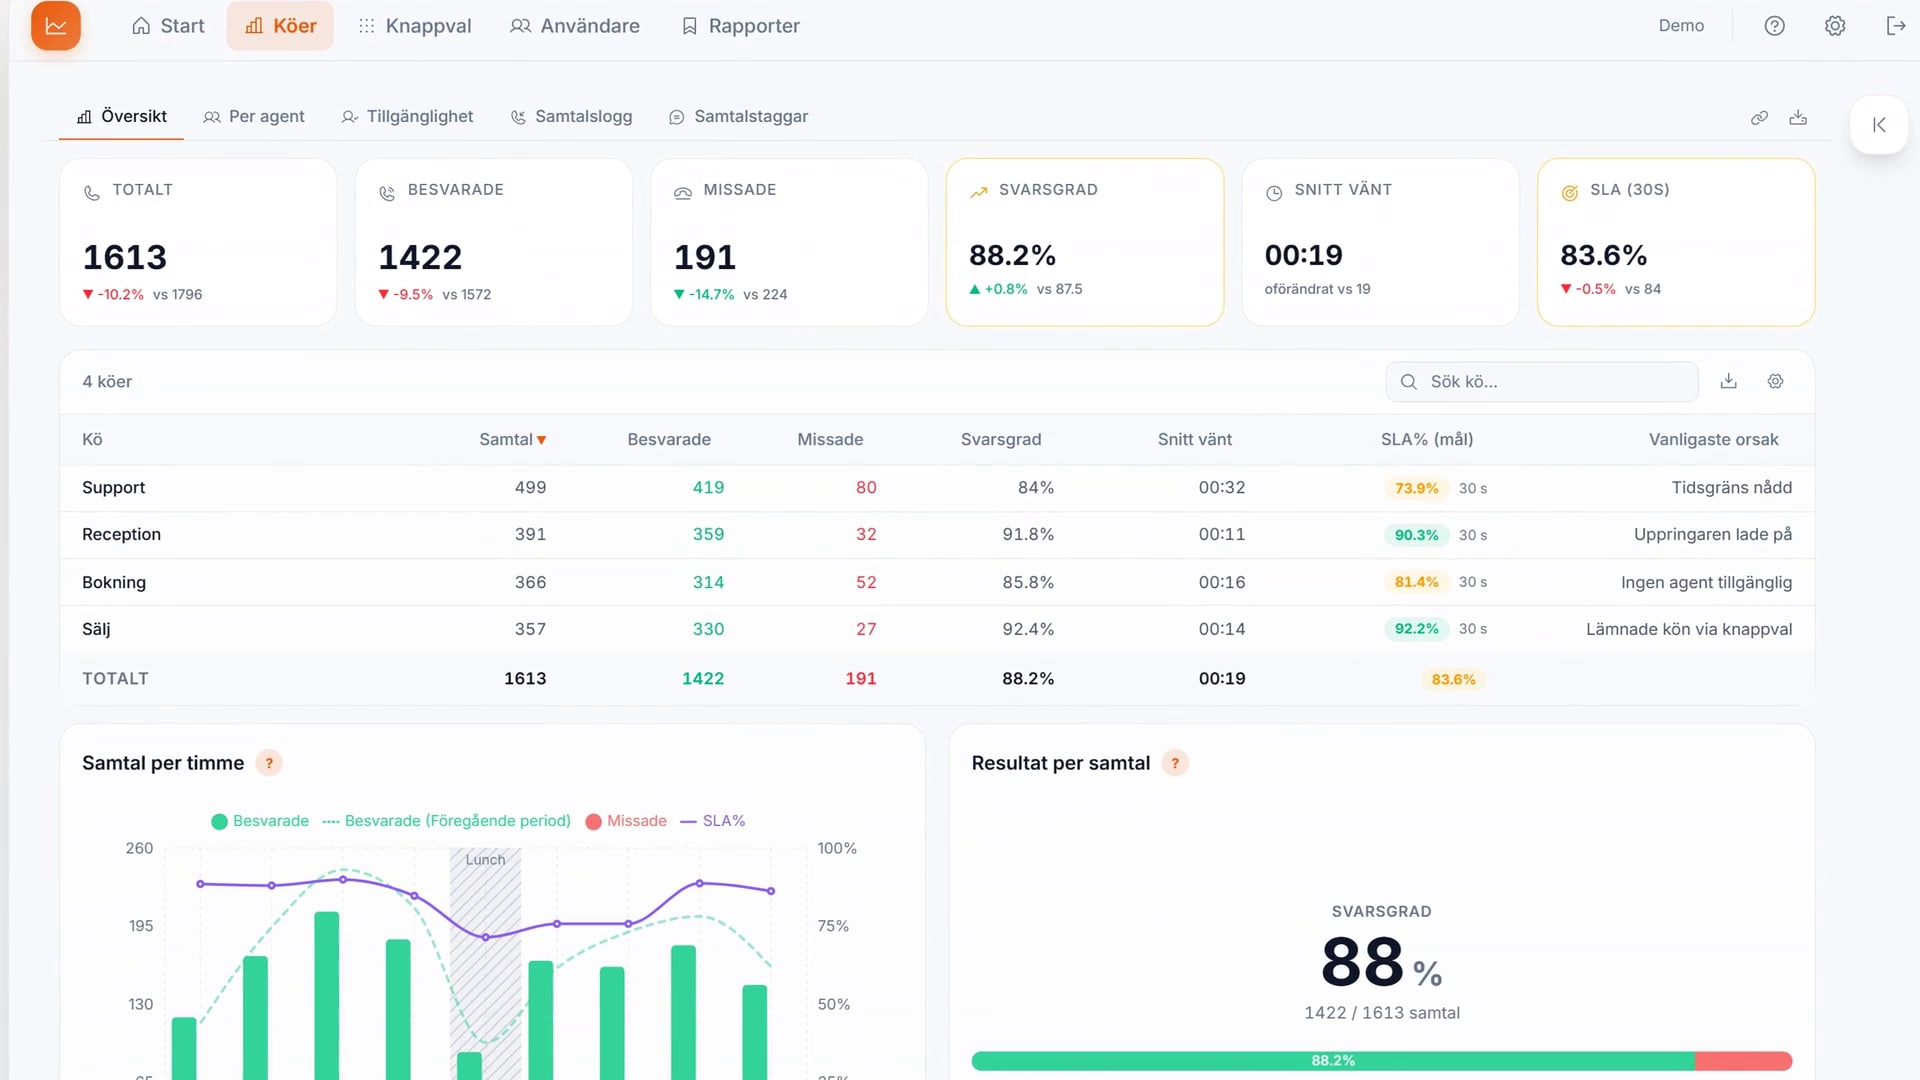
Task: Show help for Samtal per timme
Action: (269, 763)
